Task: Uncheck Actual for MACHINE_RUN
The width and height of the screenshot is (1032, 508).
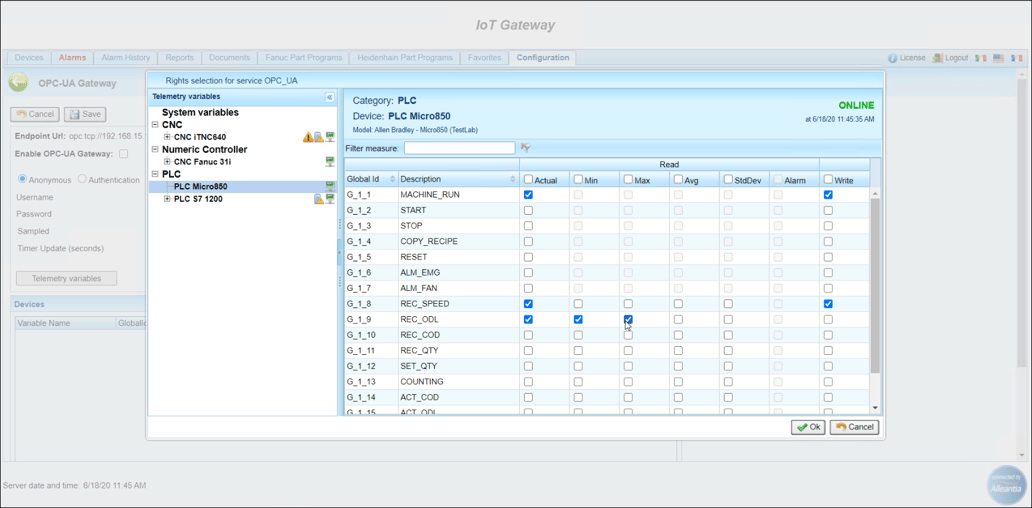Action: 528,195
